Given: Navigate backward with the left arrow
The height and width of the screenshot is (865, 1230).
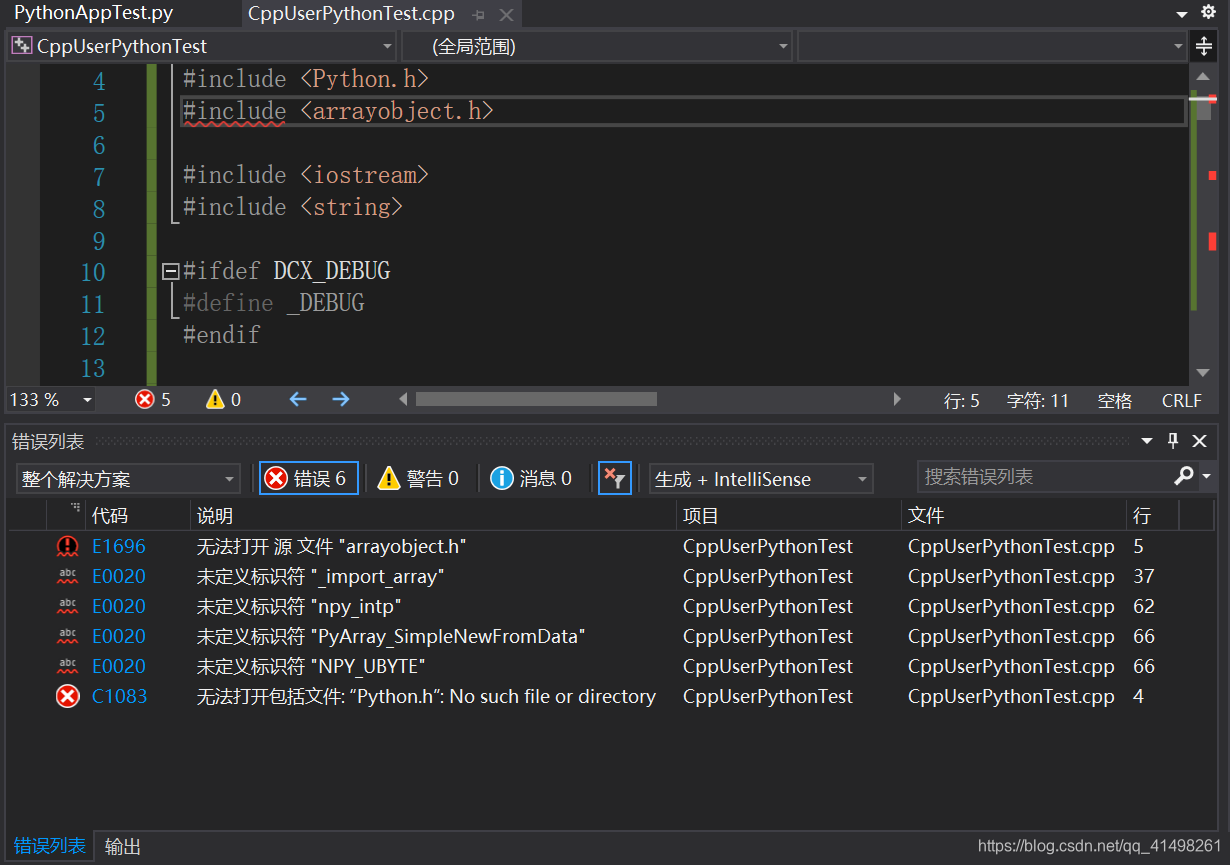Looking at the screenshot, I should click(298, 399).
